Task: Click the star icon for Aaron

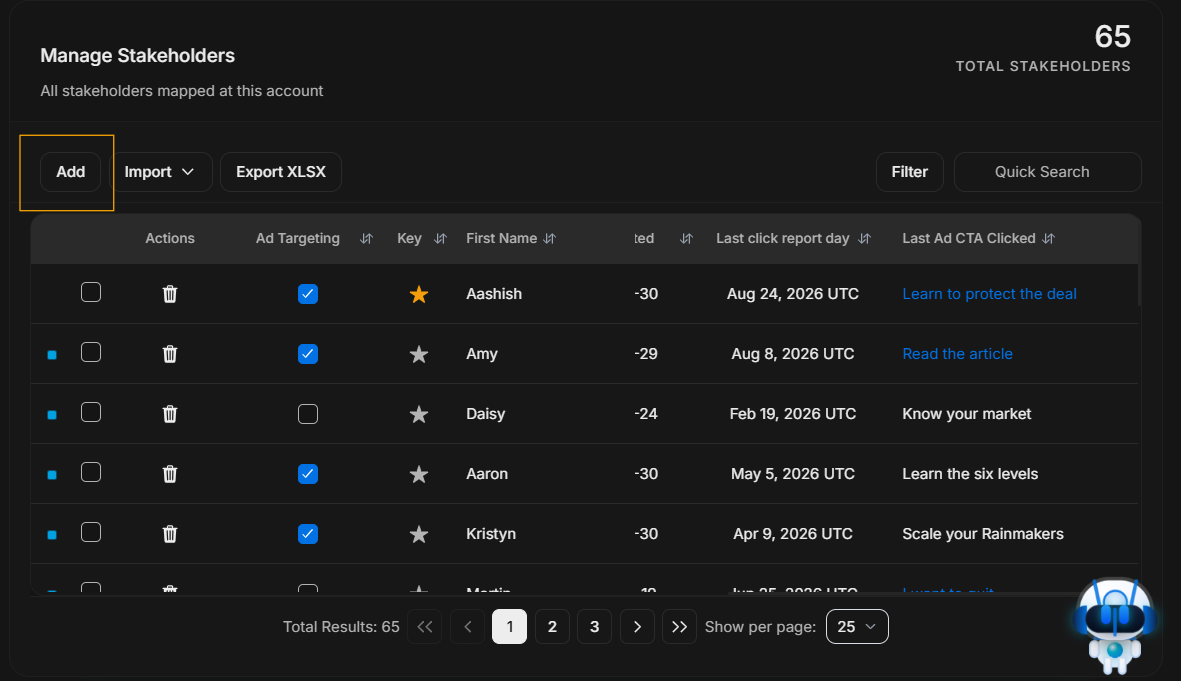Action: (419, 474)
